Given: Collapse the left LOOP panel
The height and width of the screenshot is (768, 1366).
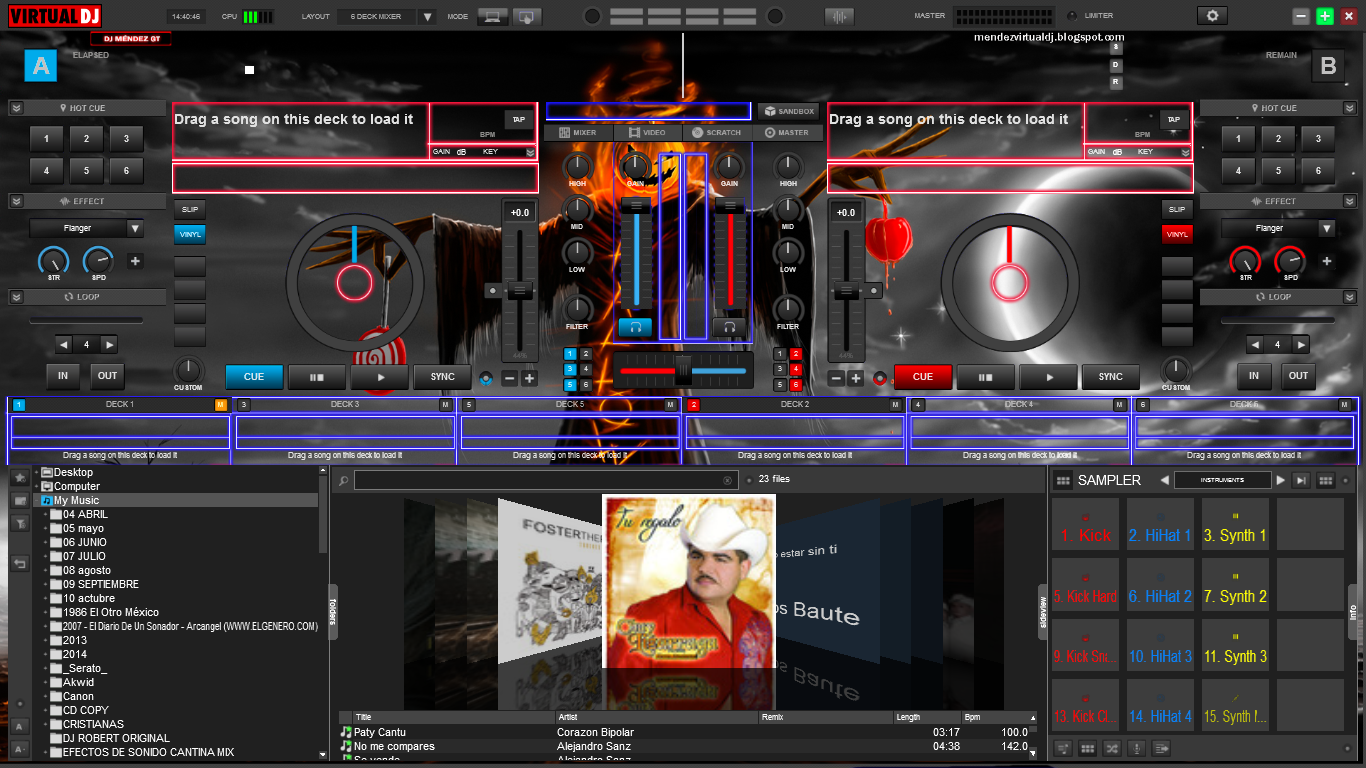Looking at the screenshot, I should pos(17,297).
